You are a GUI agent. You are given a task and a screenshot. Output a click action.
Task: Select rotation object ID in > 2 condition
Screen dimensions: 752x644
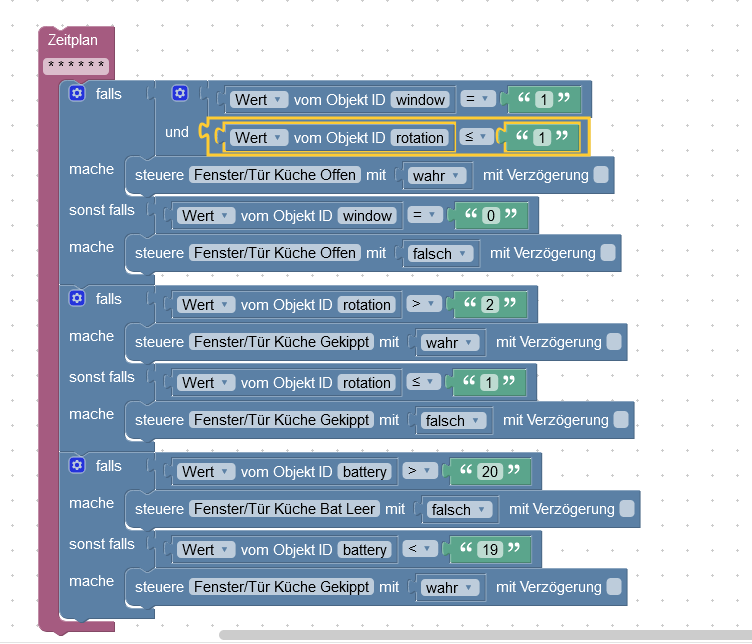366,304
